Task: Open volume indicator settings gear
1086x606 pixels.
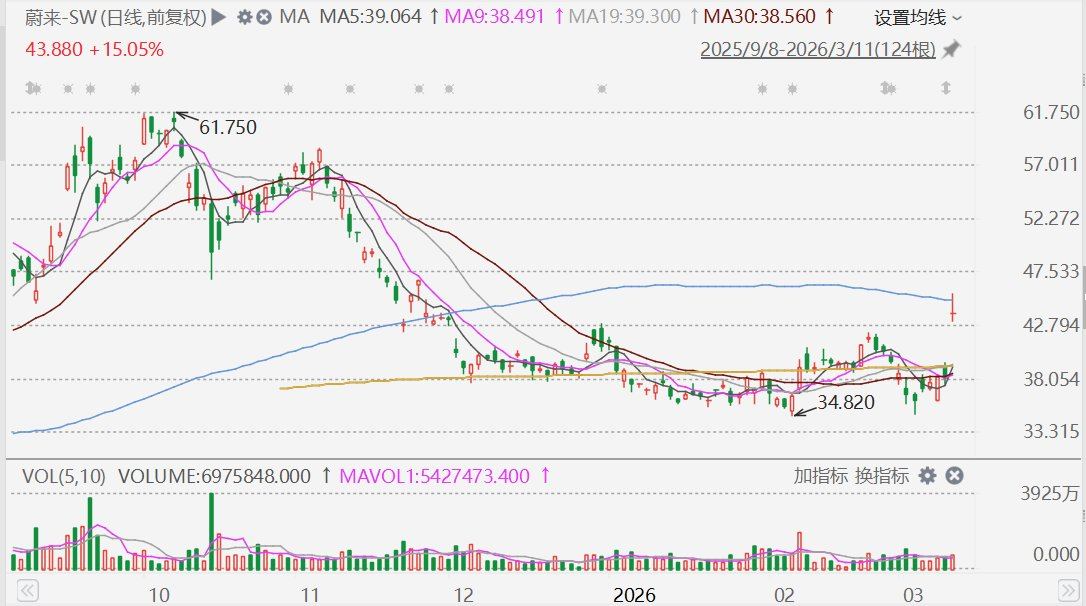Action: pyautogui.click(x=927, y=476)
